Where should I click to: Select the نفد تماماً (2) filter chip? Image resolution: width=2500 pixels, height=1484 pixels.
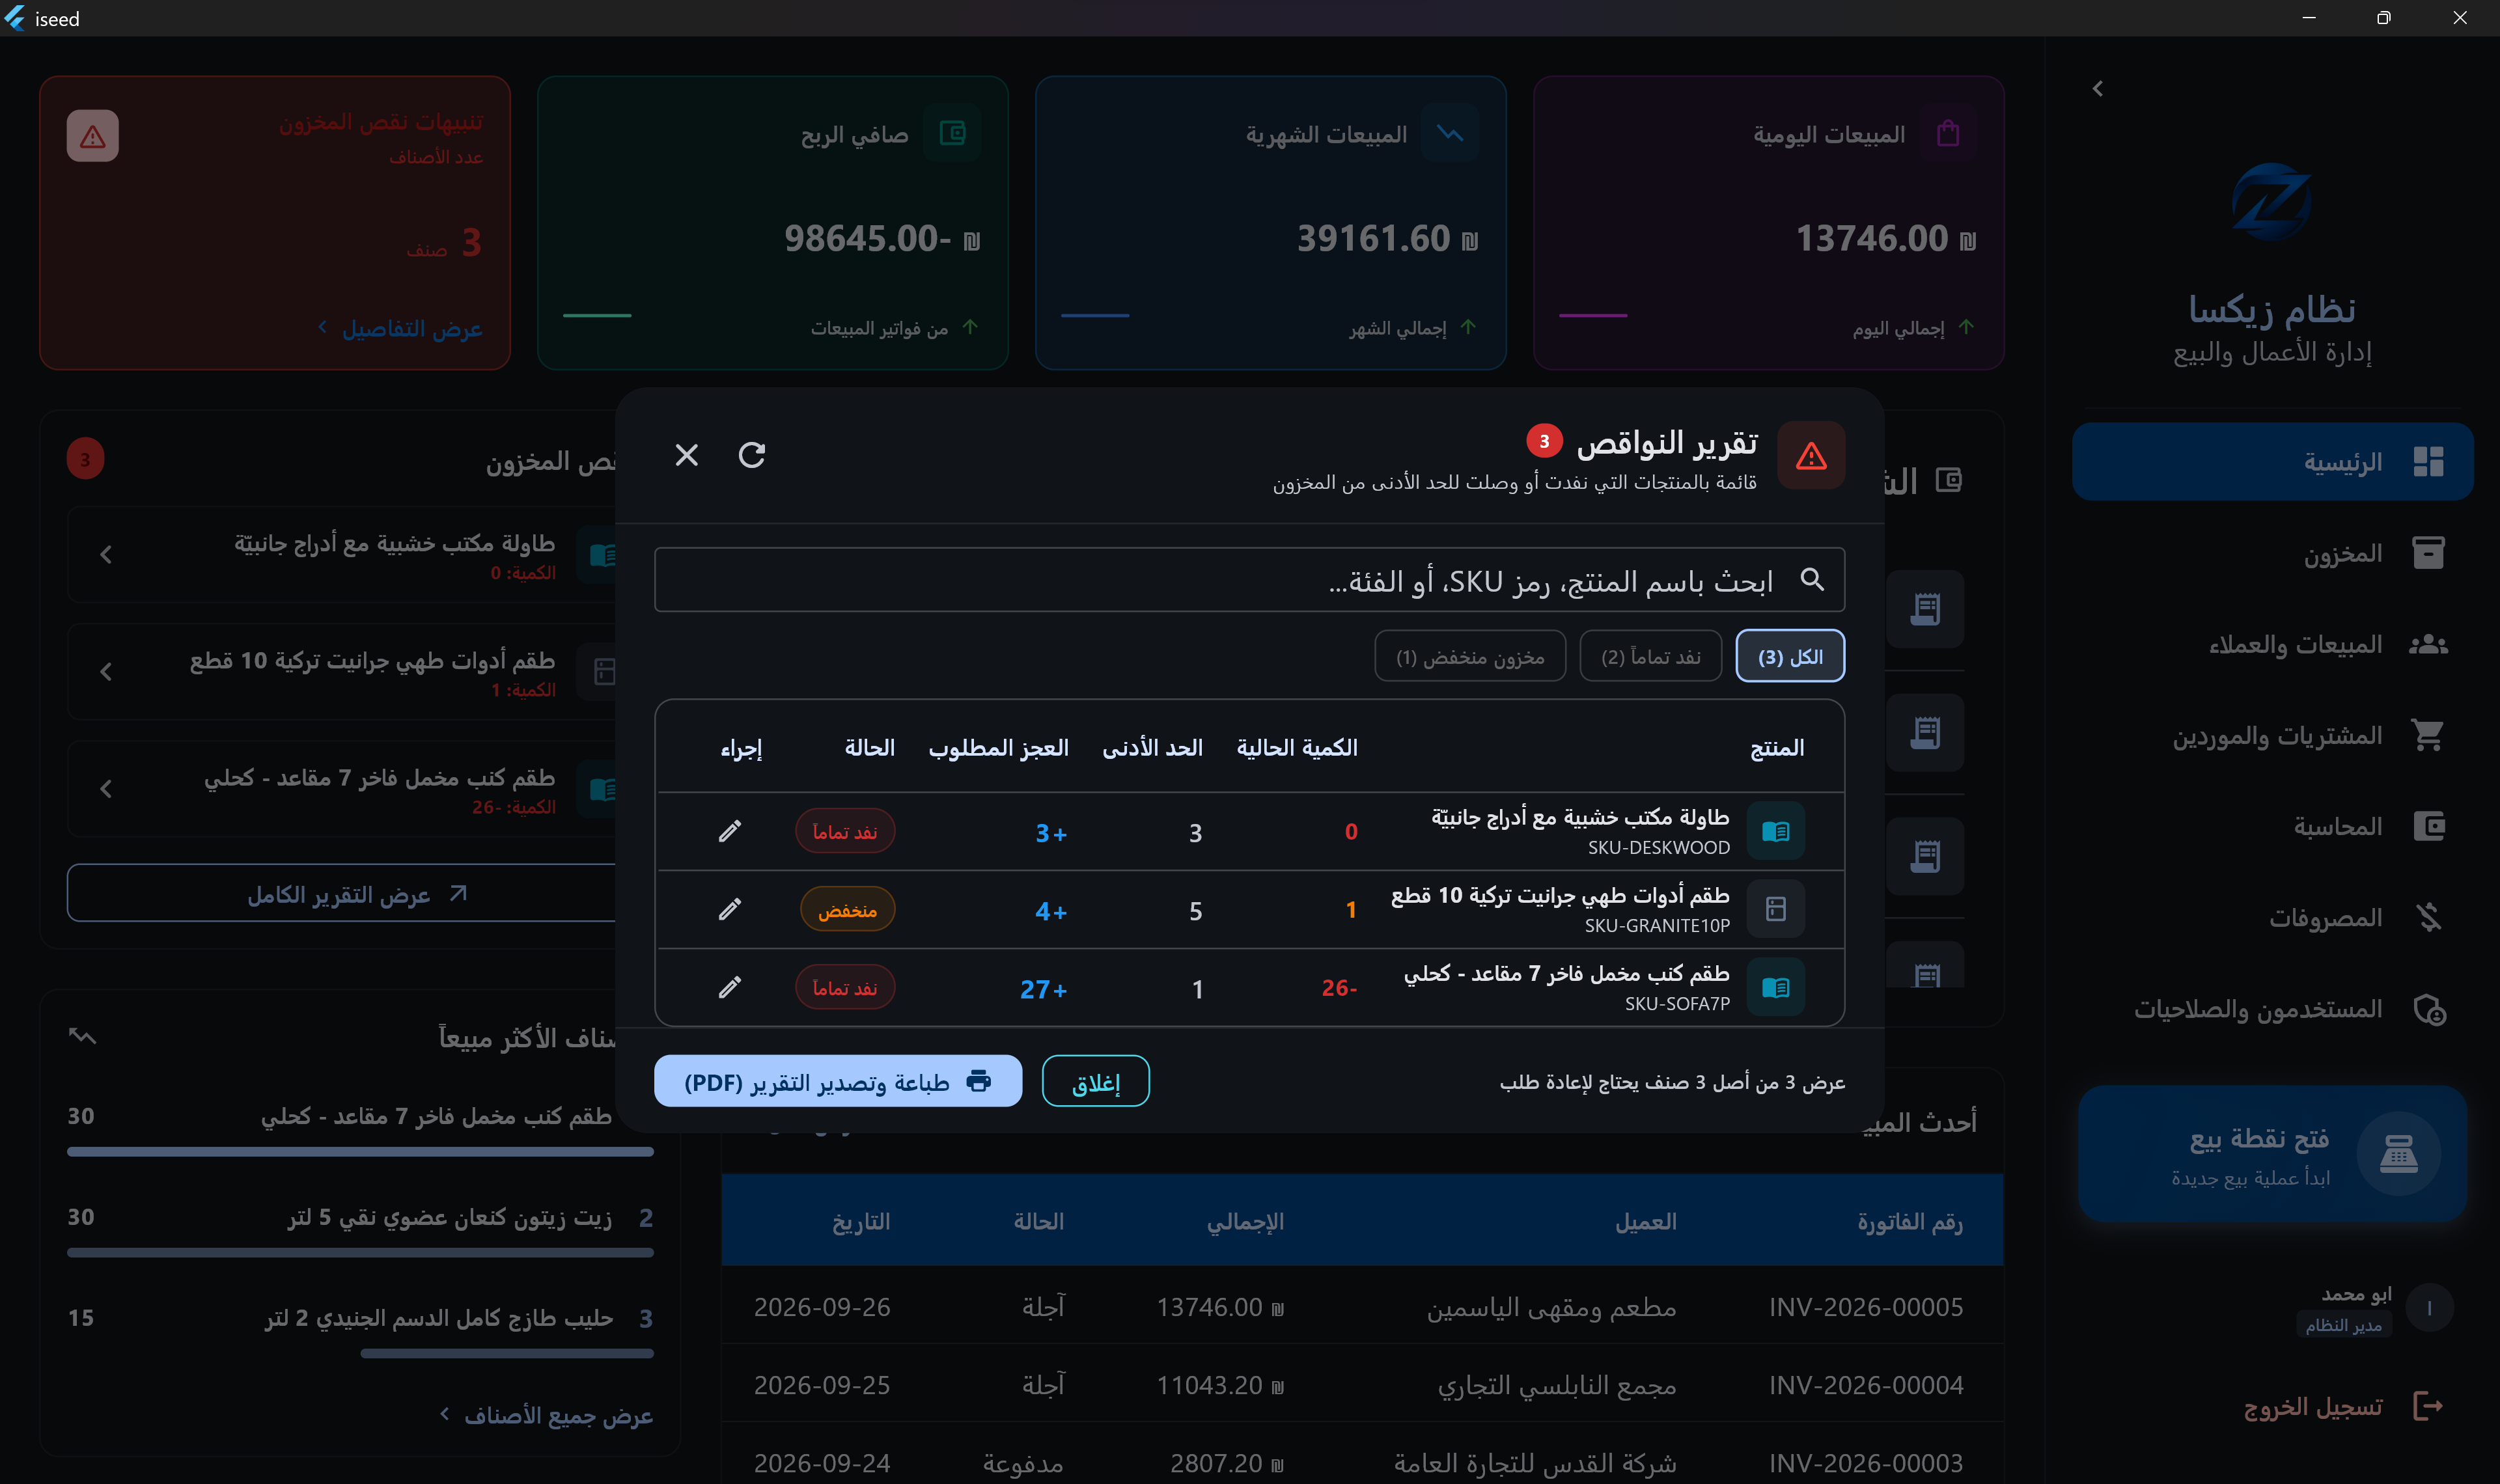click(x=1650, y=656)
